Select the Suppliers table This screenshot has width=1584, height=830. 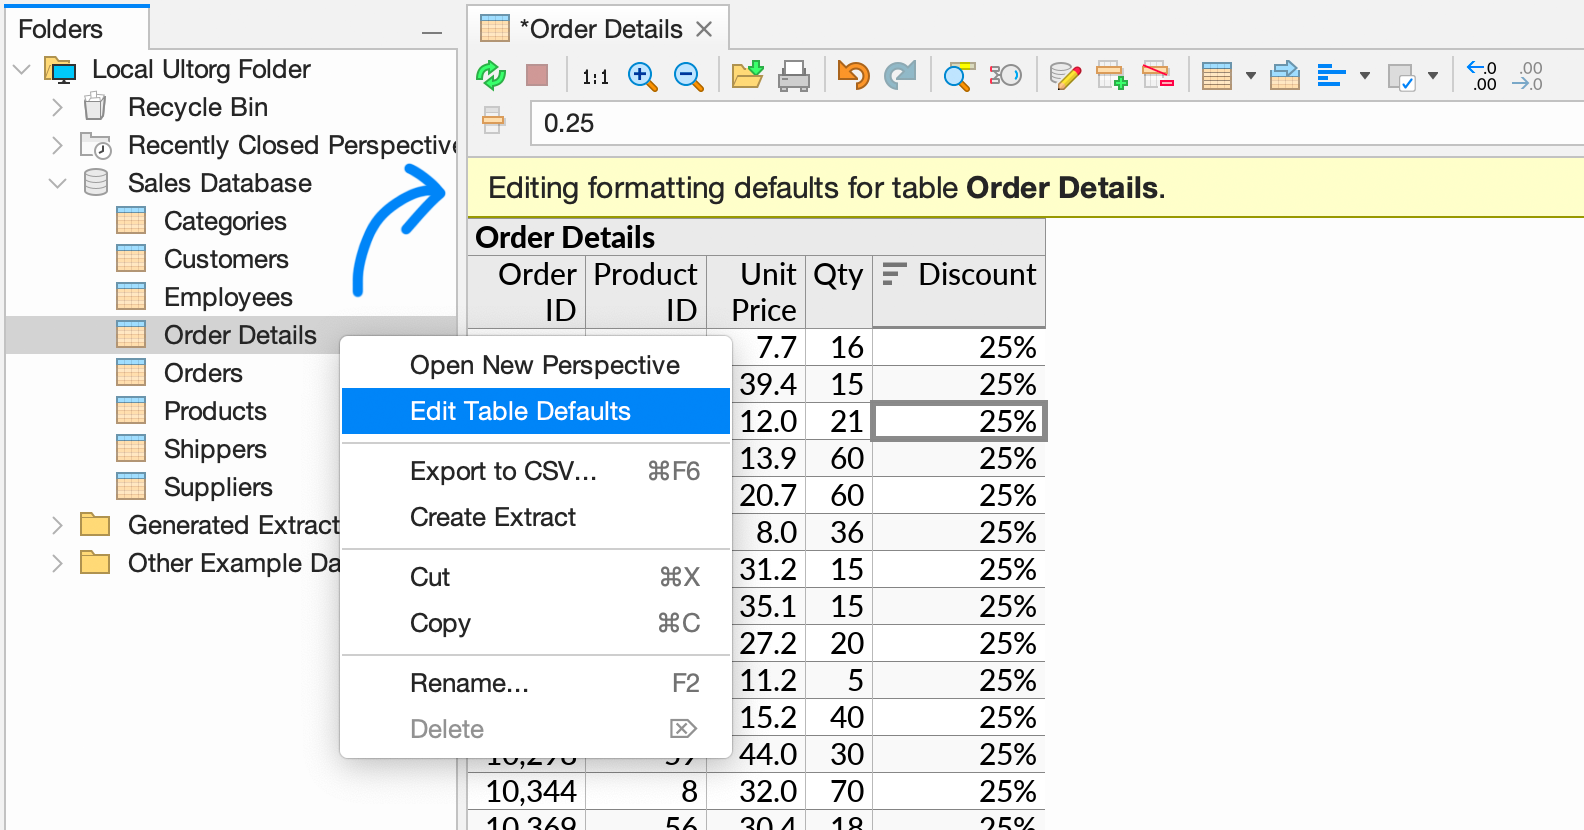(x=218, y=487)
